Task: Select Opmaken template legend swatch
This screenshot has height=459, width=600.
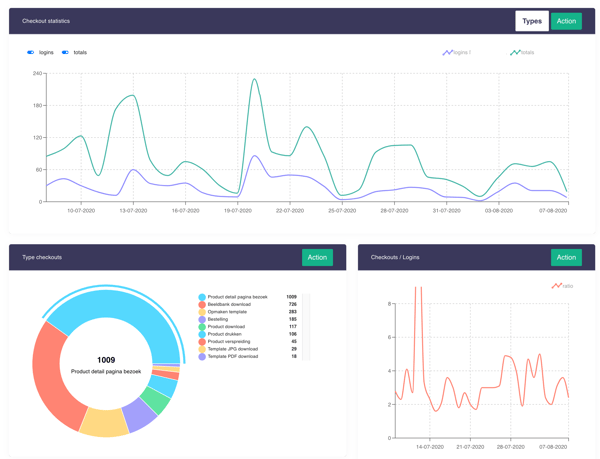Action: point(202,312)
